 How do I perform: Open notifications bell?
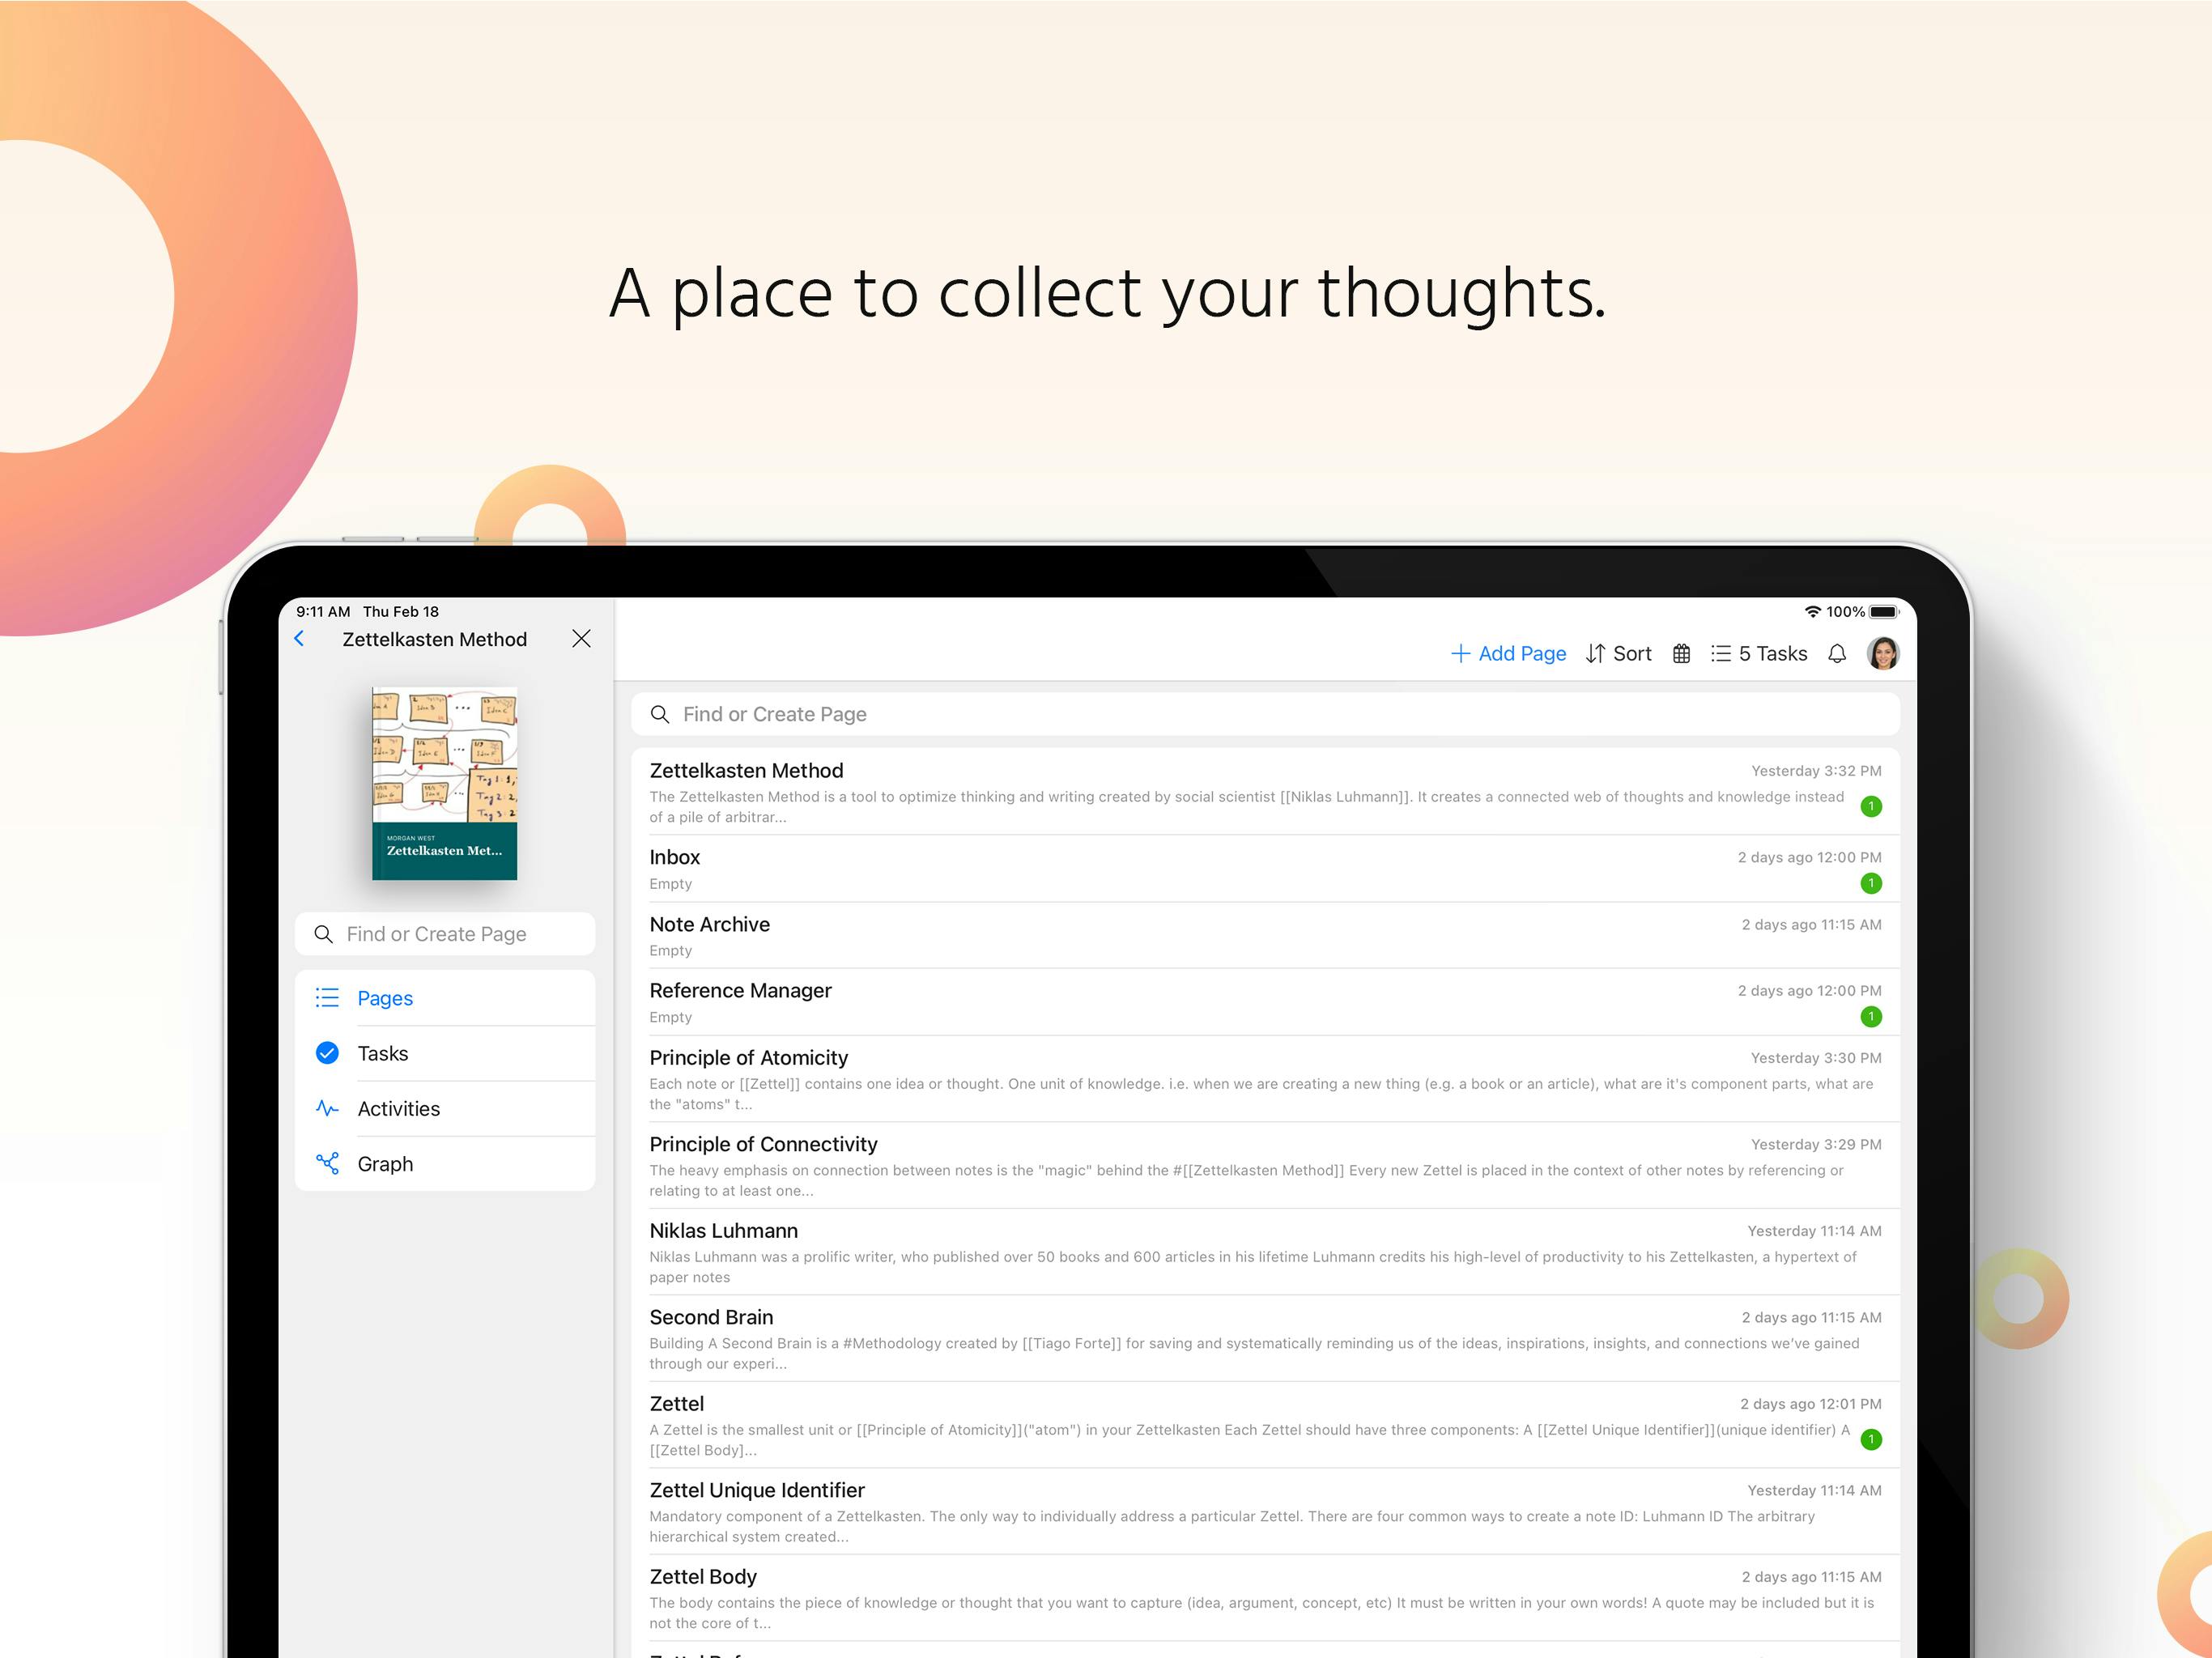click(1837, 654)
